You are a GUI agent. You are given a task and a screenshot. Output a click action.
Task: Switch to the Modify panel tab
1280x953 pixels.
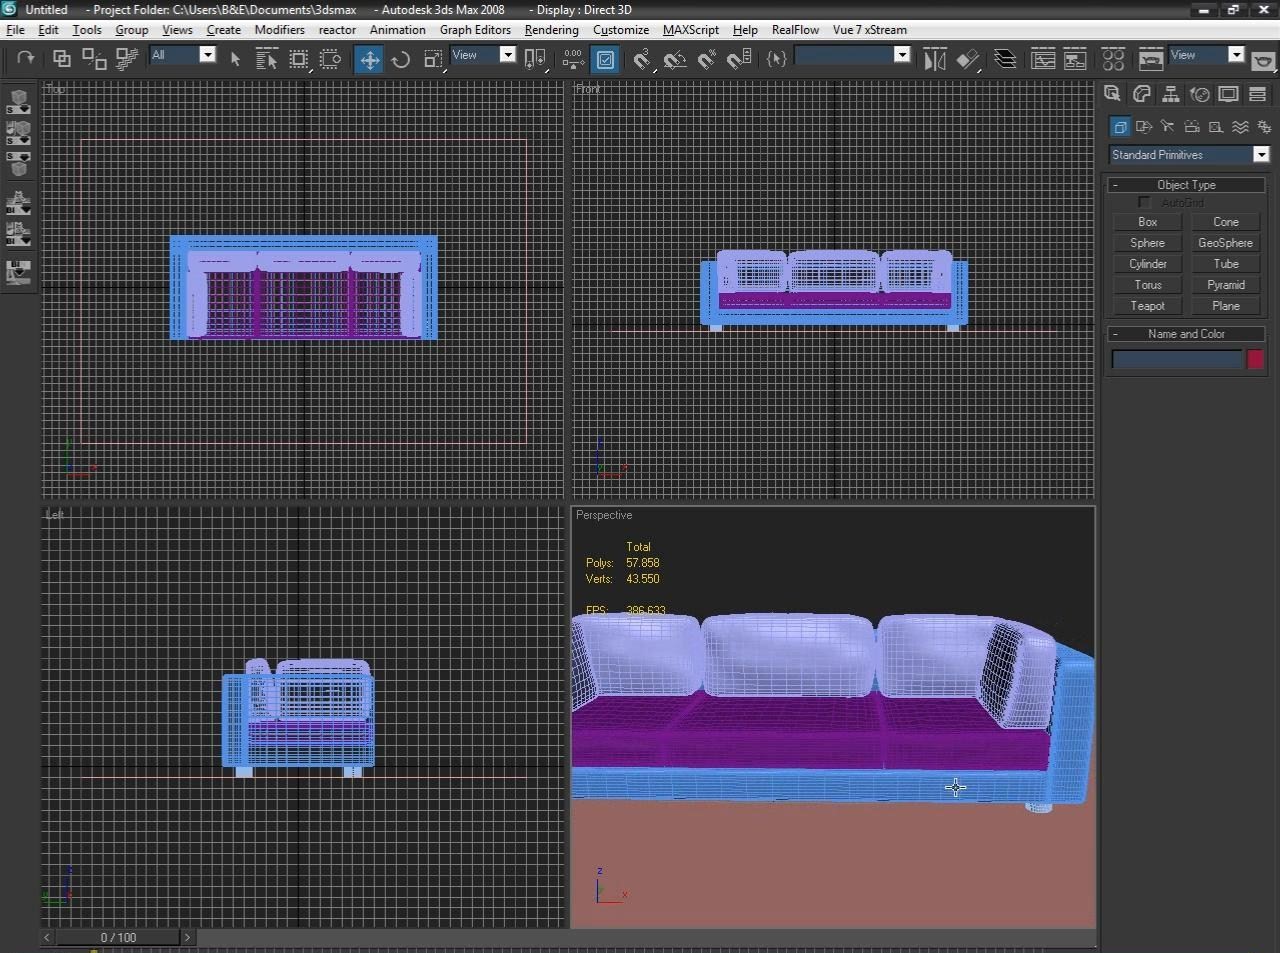coord(1141,94)
